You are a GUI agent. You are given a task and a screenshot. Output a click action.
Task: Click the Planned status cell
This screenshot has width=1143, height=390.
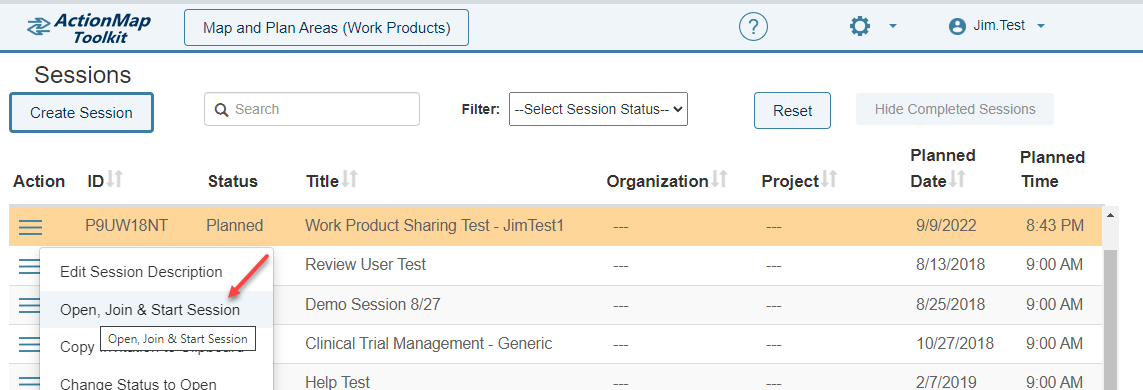(235, 226)
